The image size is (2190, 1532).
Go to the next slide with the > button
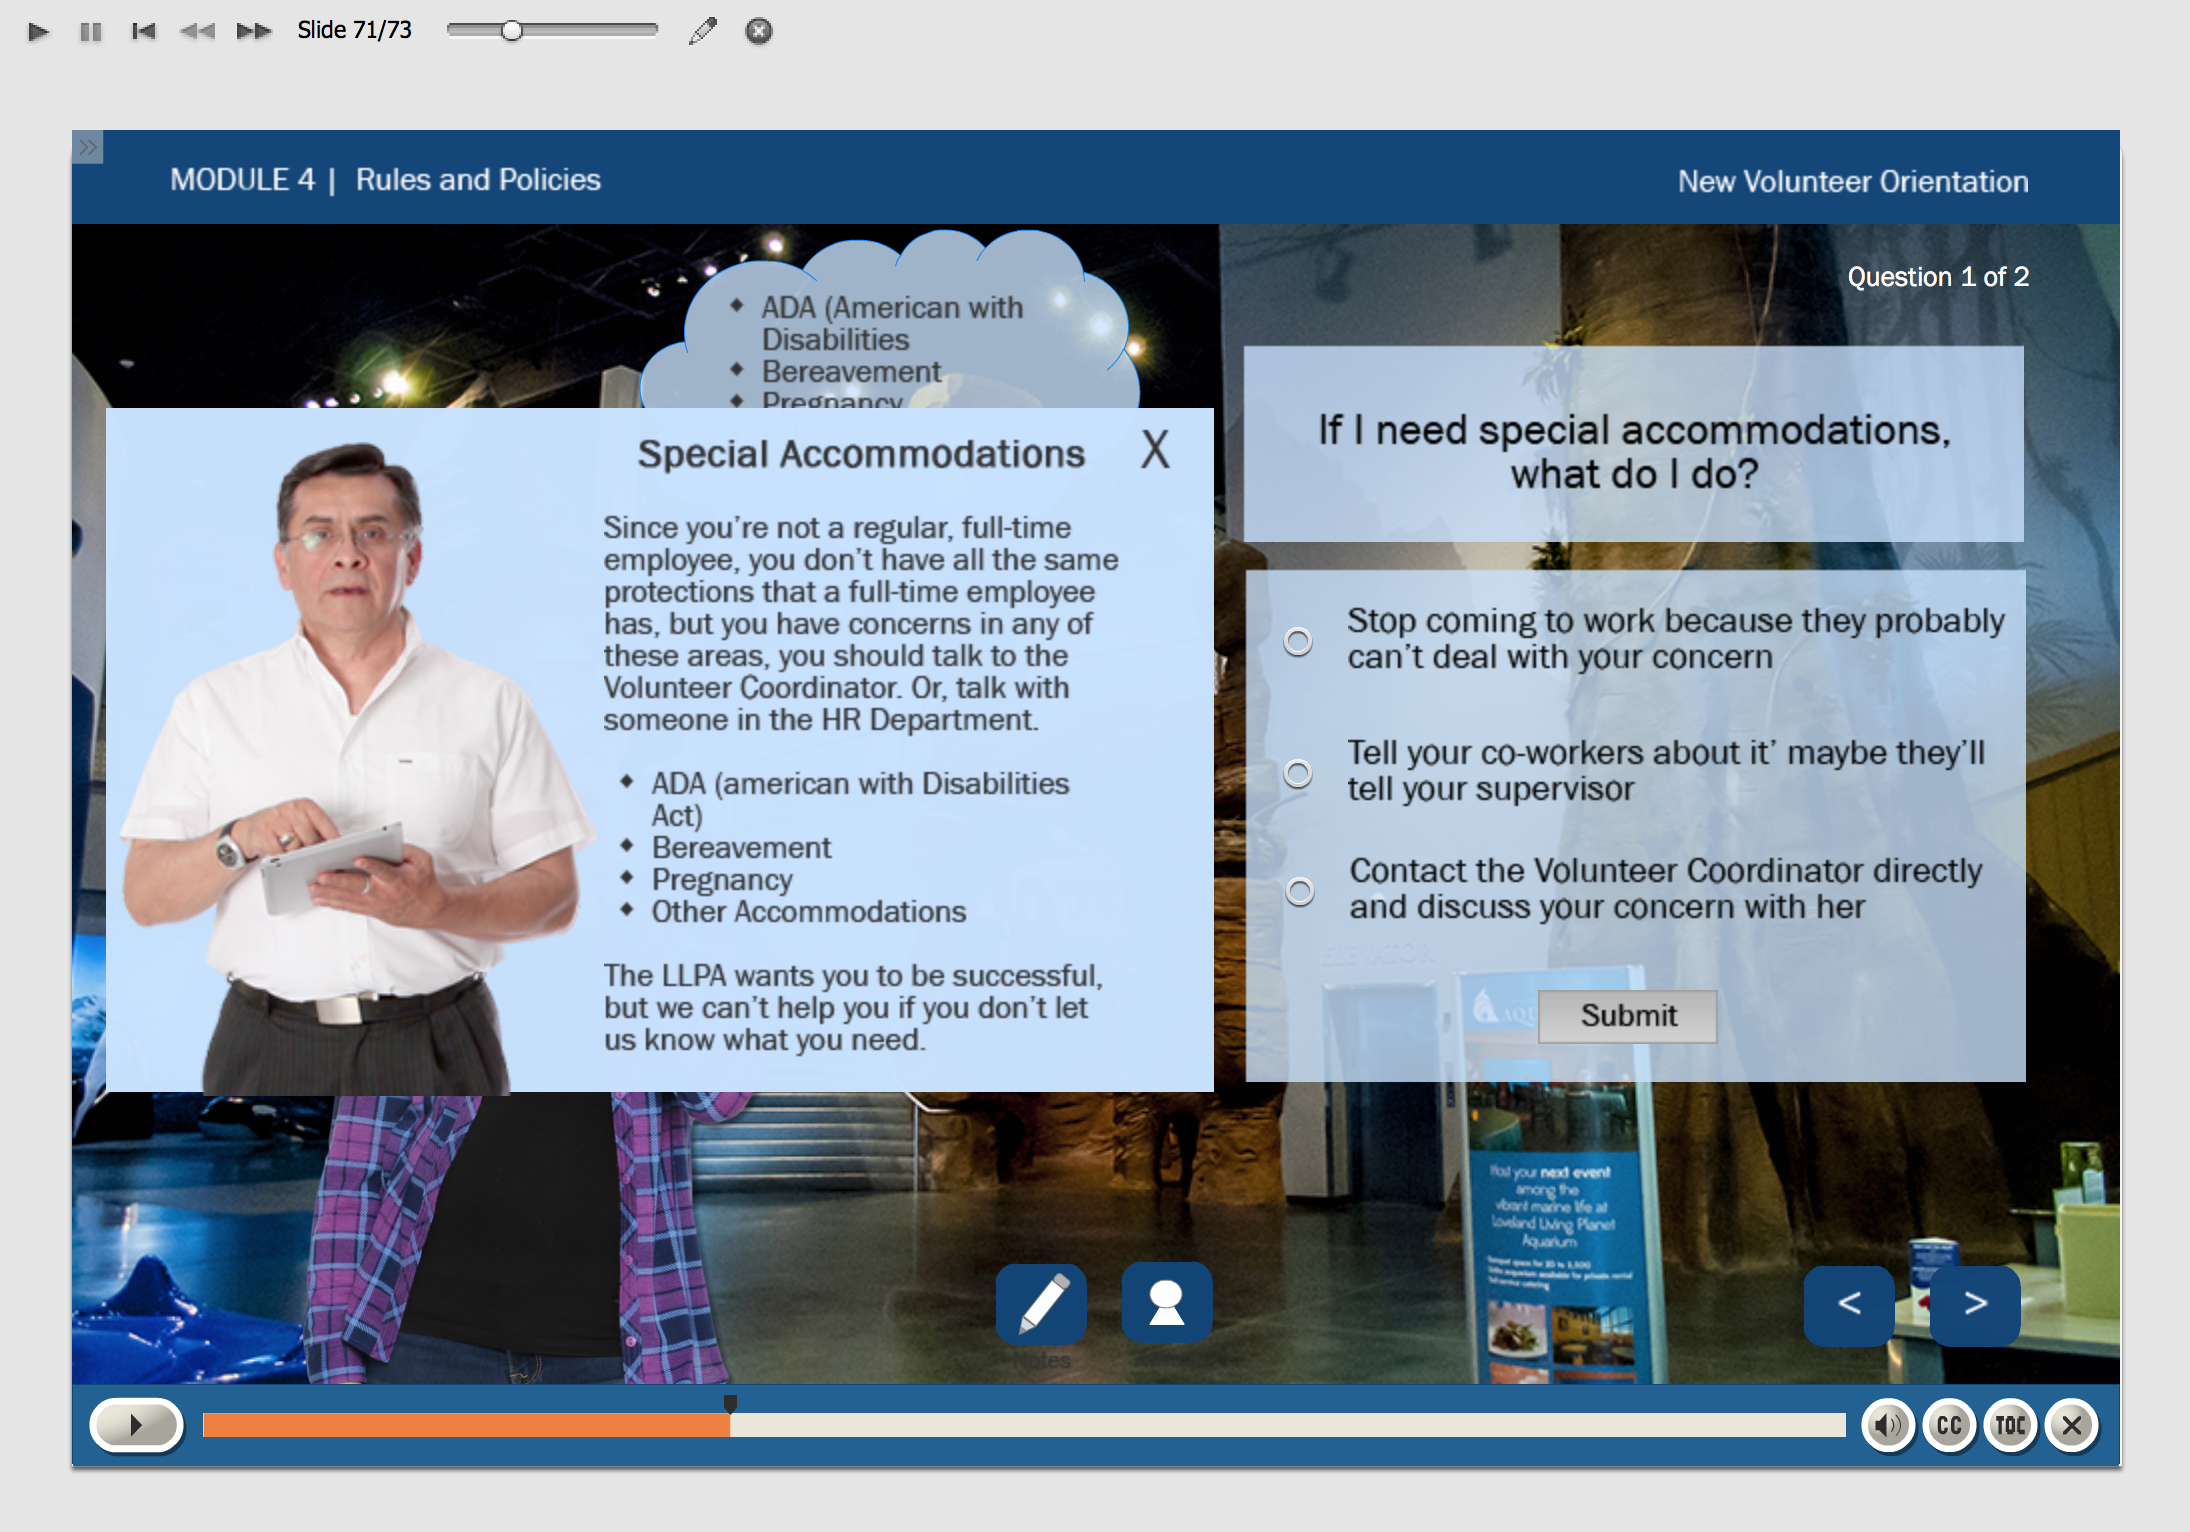pyautogui.click(x=1974, y=1304)
